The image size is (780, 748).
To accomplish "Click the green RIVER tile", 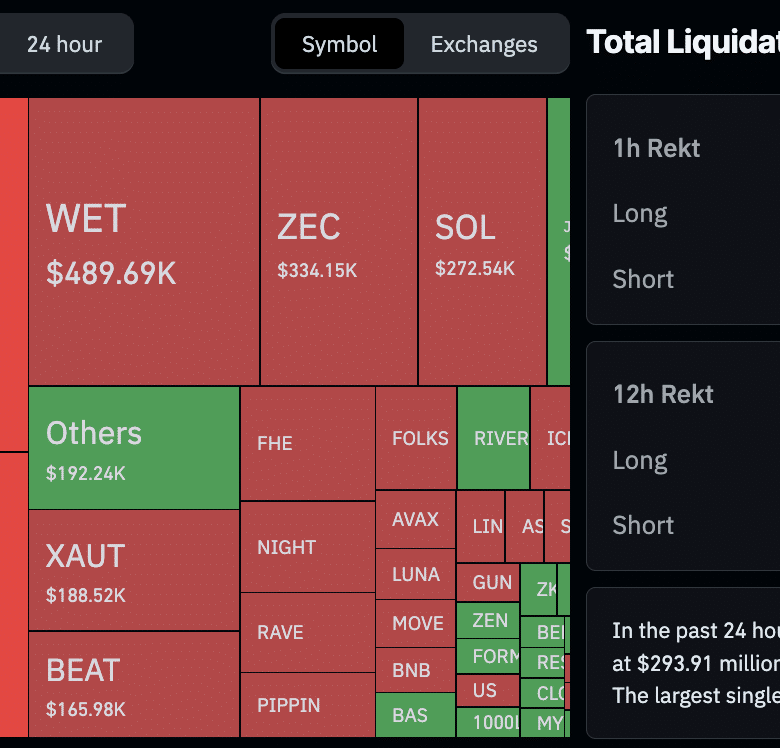I will 493,438.
